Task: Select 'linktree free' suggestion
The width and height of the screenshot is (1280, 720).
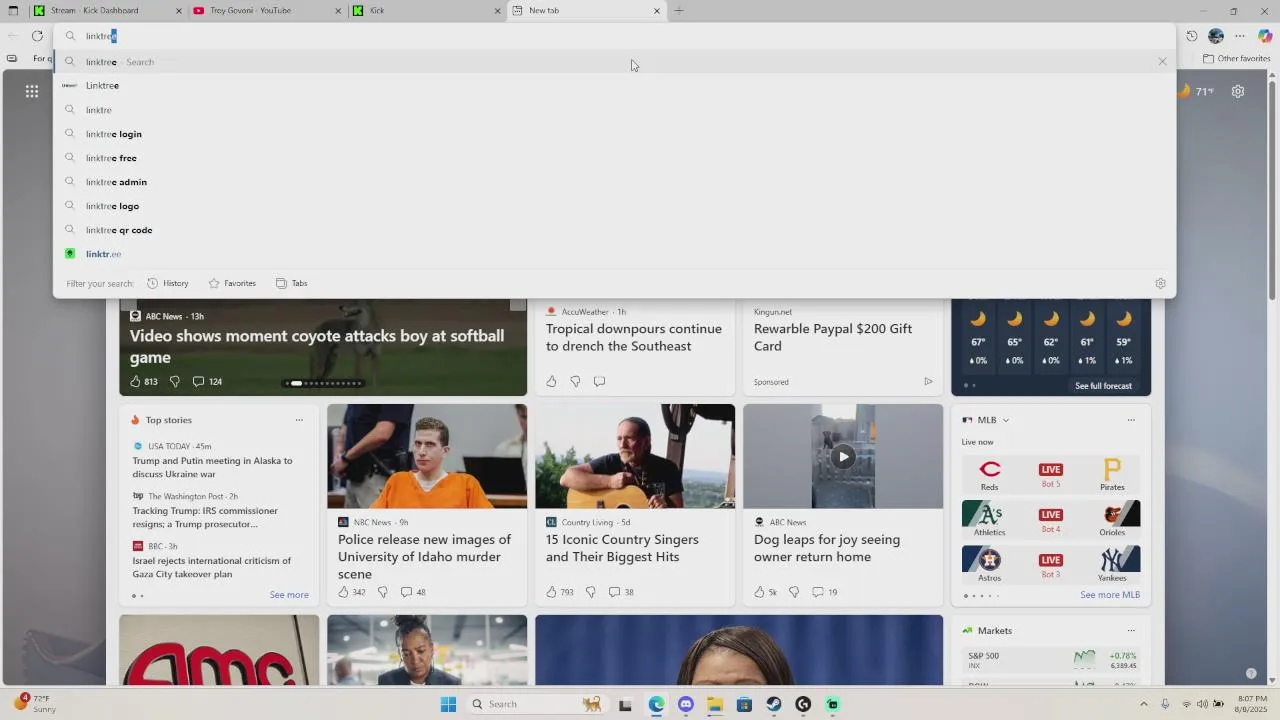Action: tap(614, 158)
